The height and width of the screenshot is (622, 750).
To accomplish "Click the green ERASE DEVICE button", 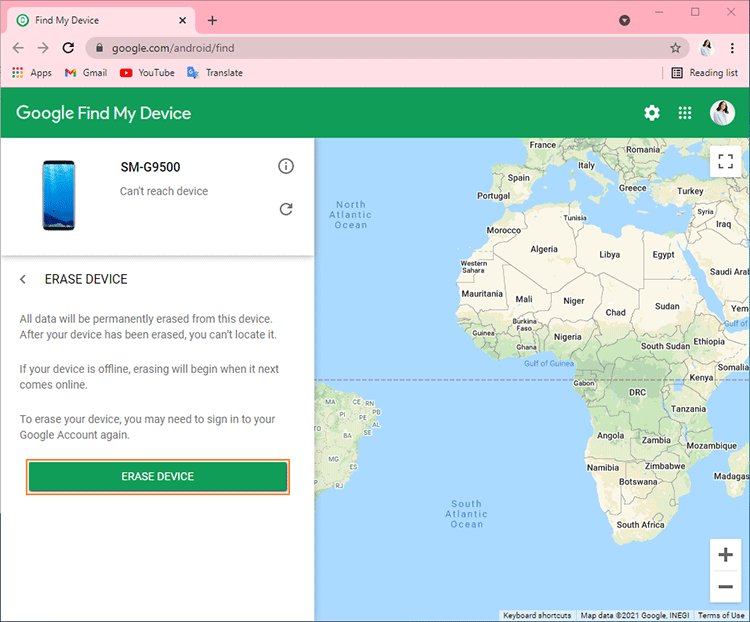I will tap(158, 477).
